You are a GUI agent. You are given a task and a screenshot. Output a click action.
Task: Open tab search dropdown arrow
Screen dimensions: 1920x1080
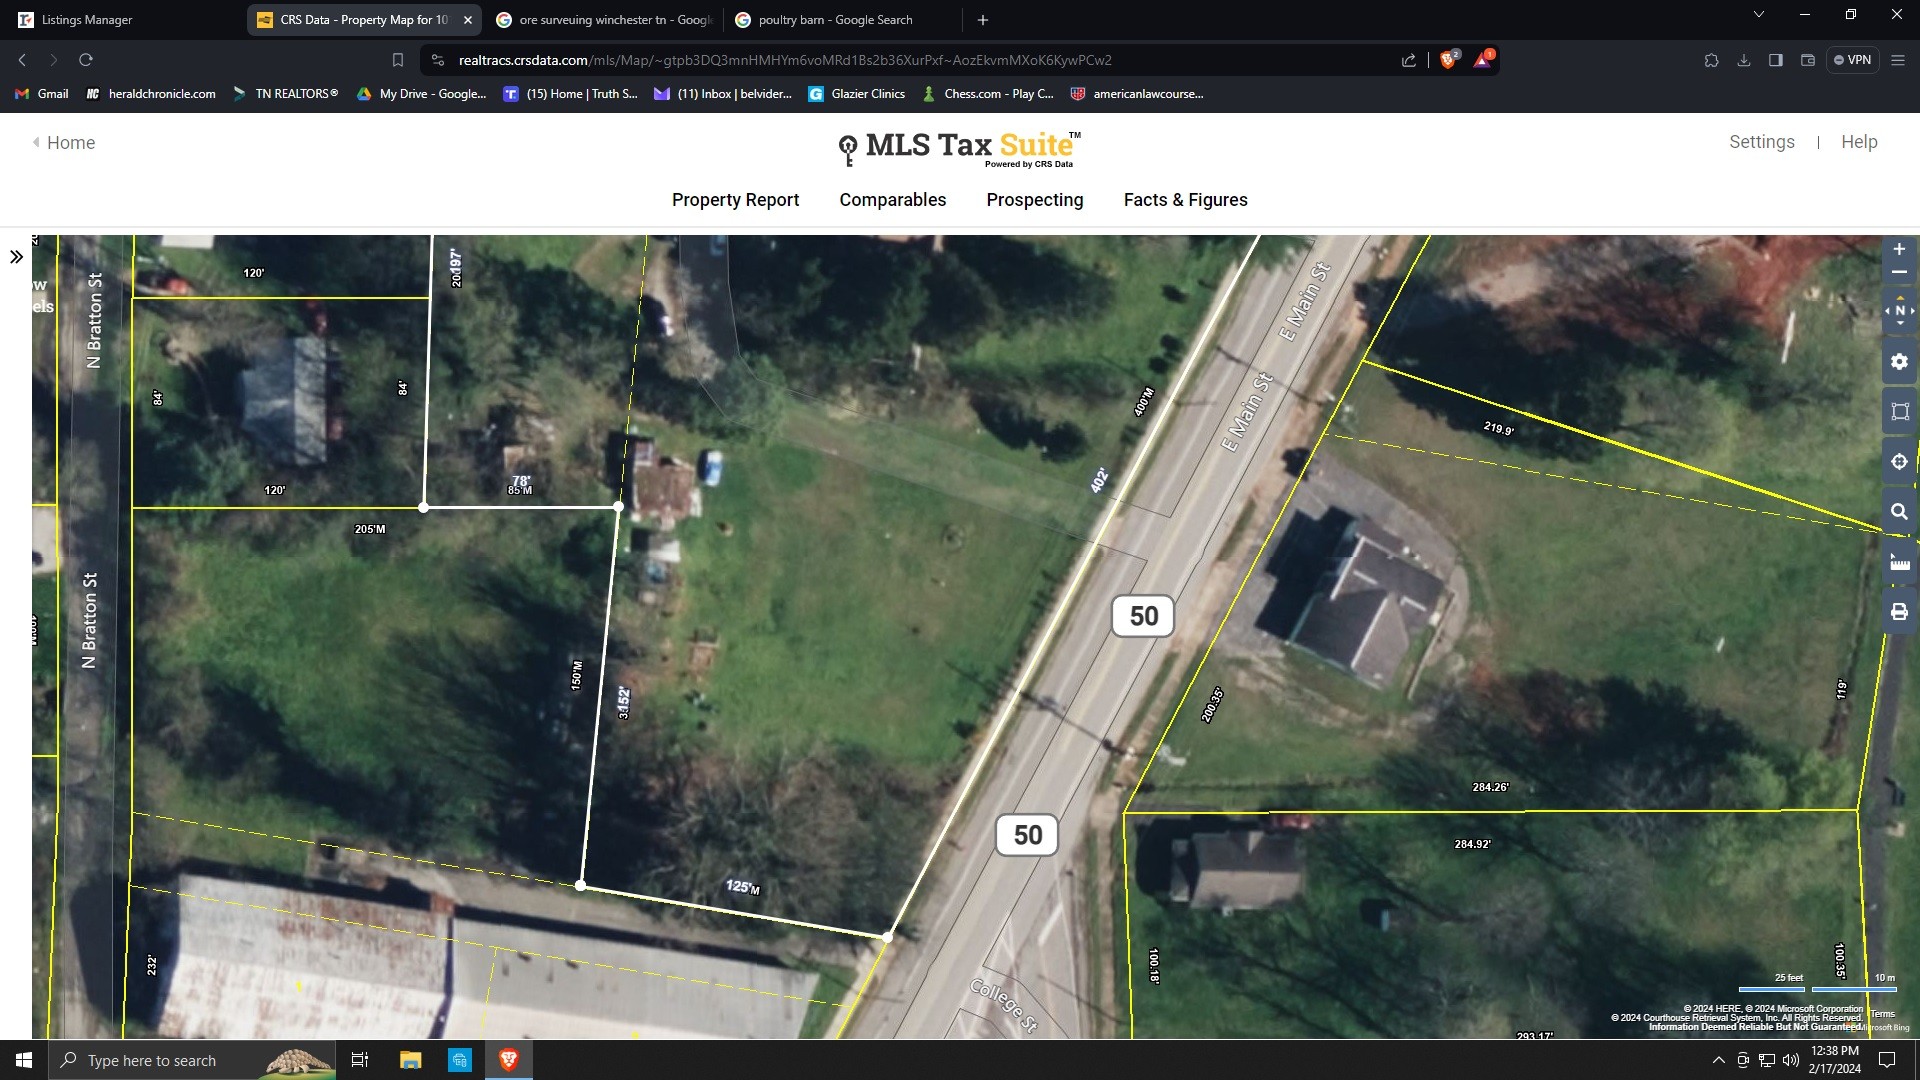[x=1758, y=15]
